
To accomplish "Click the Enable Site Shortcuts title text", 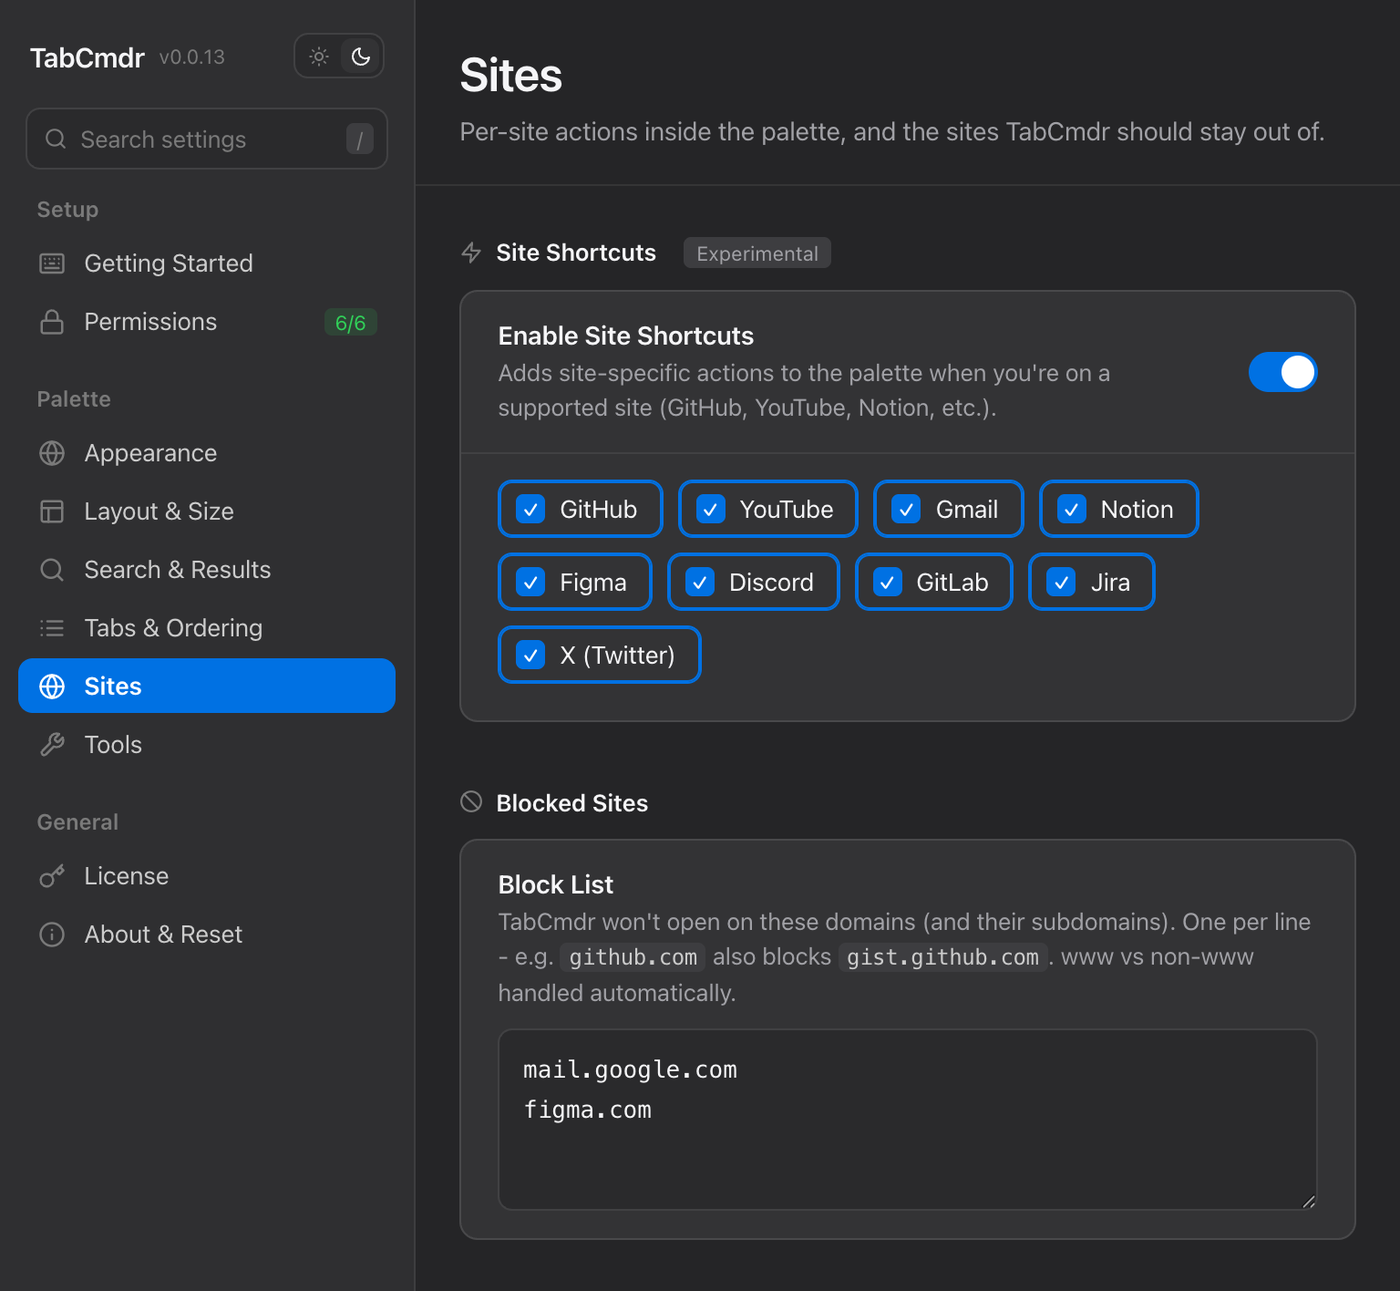I will pyautogui.click(x=626, y=336).
